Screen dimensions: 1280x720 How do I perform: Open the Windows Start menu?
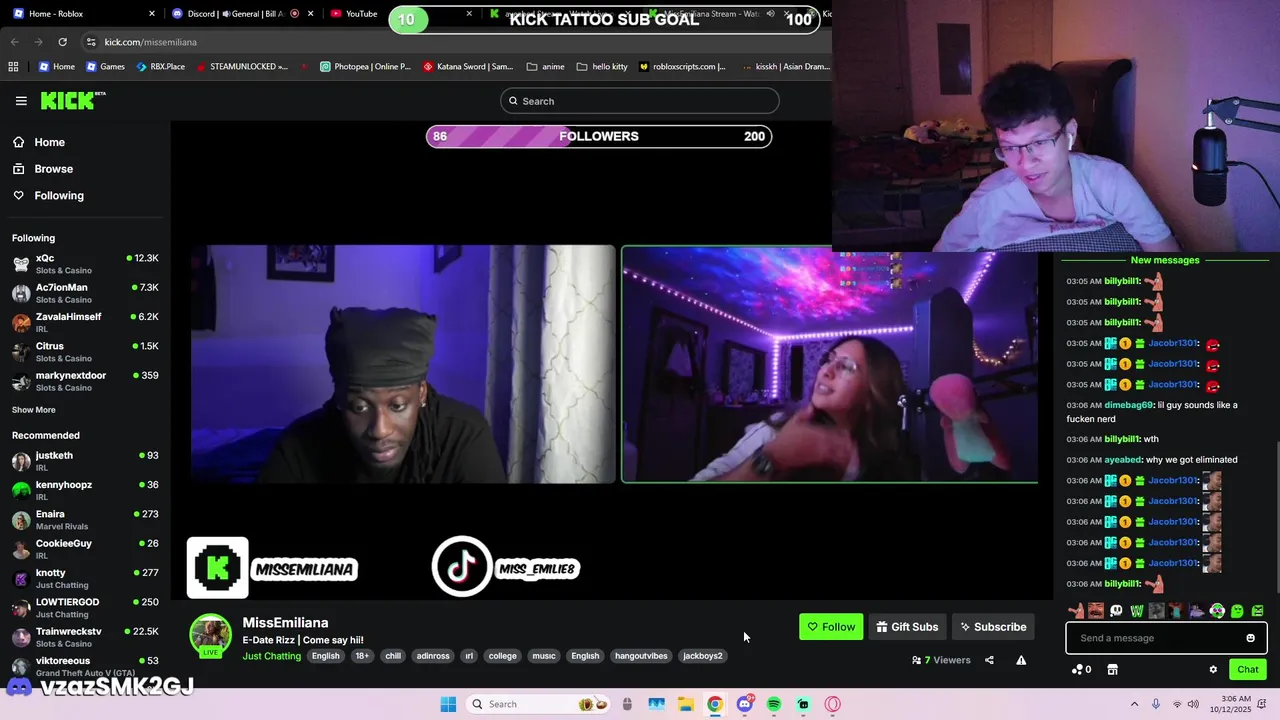448,704
